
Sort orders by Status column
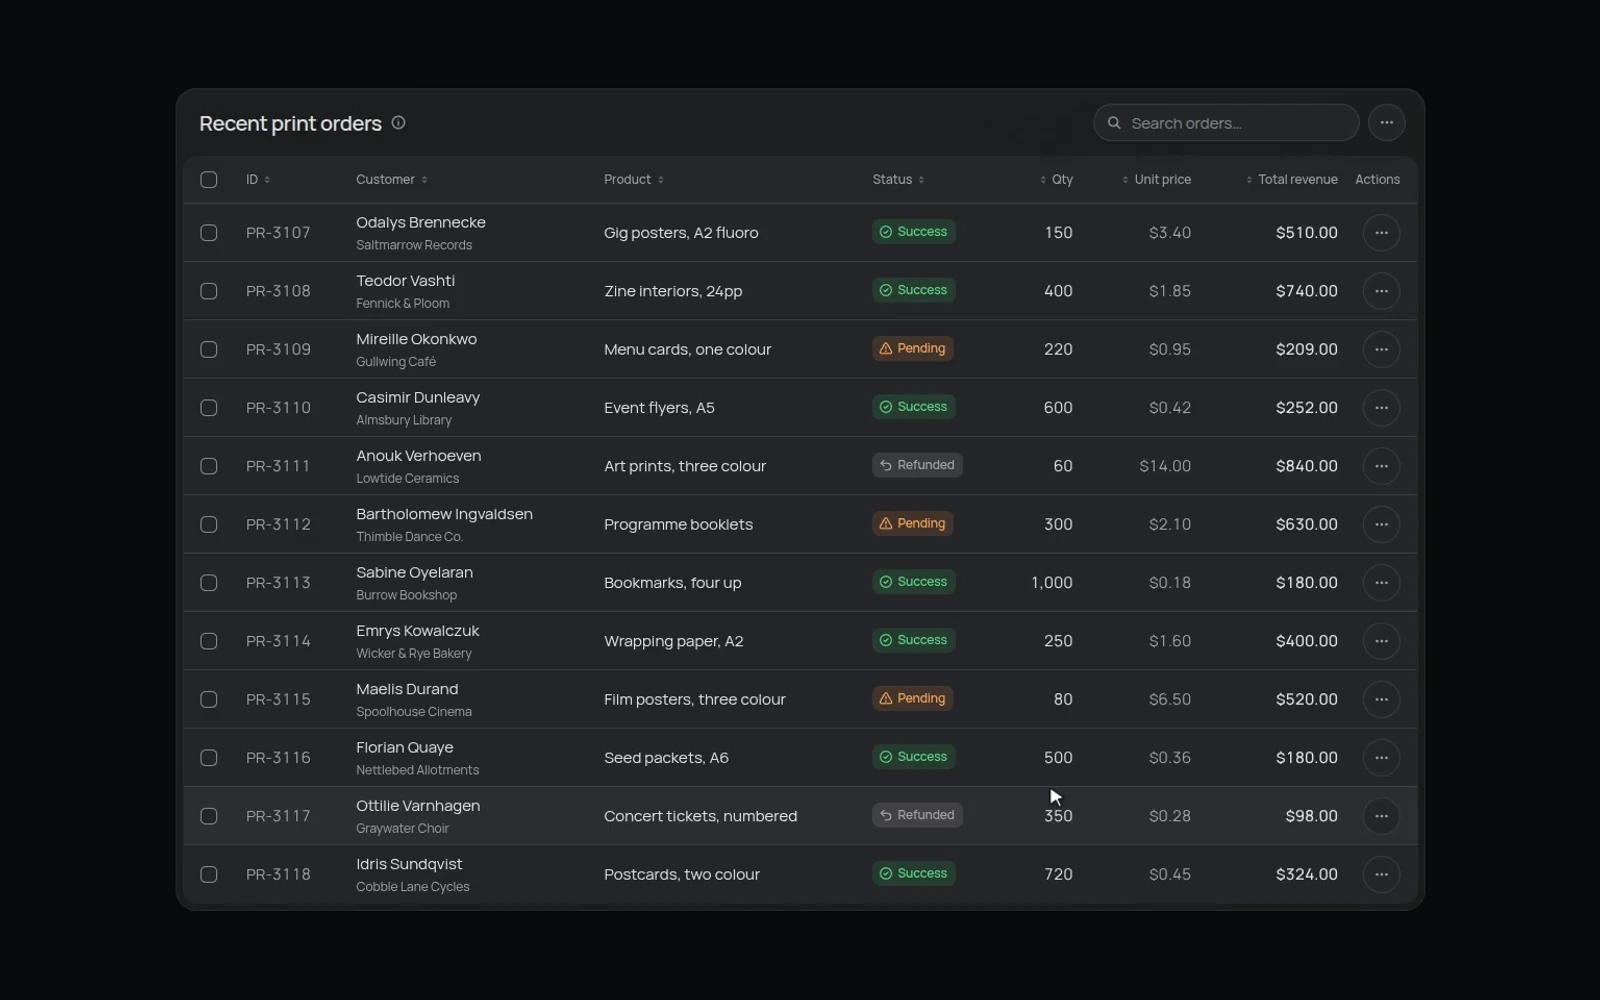coord(898,180)
